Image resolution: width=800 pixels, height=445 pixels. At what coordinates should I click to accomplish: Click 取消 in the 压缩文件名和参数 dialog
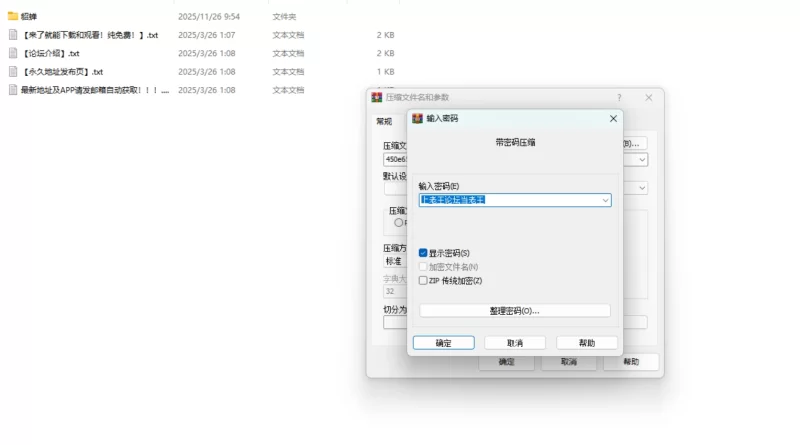pos(568,362)
